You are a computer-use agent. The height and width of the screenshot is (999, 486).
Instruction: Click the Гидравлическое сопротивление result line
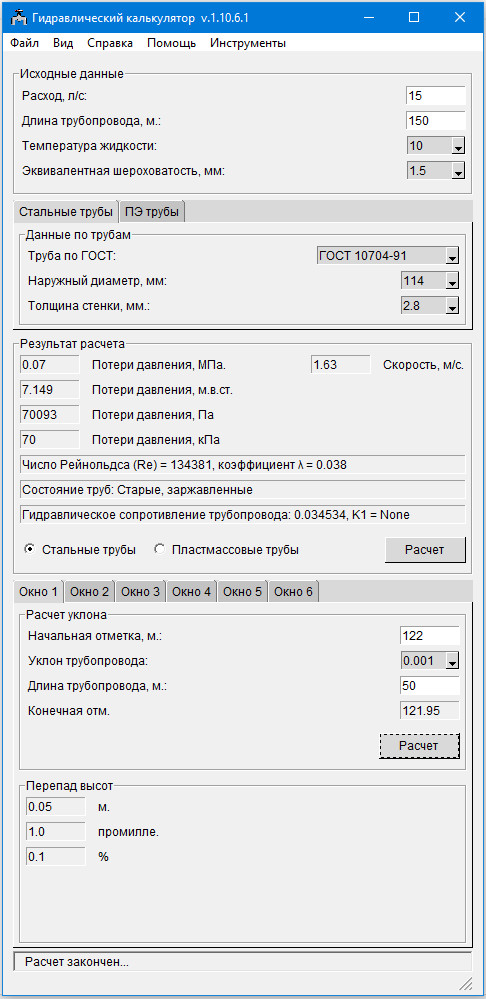click(243, 515)
